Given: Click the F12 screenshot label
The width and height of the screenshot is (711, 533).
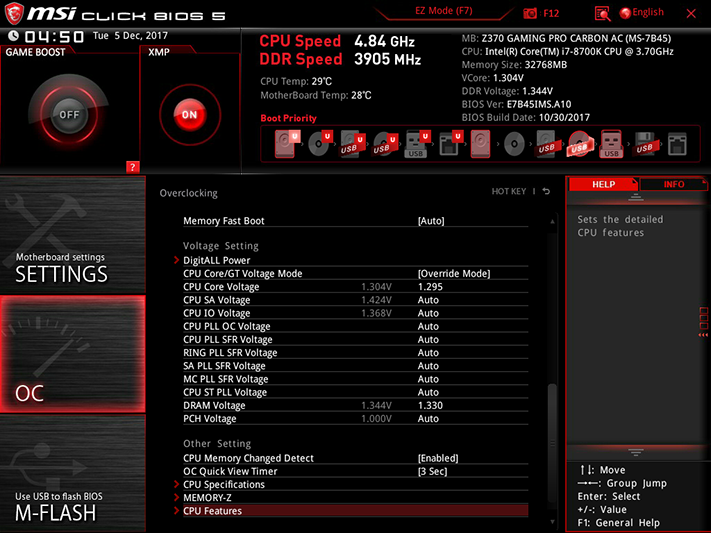Looking at the screenshot, I should point(551,13).
